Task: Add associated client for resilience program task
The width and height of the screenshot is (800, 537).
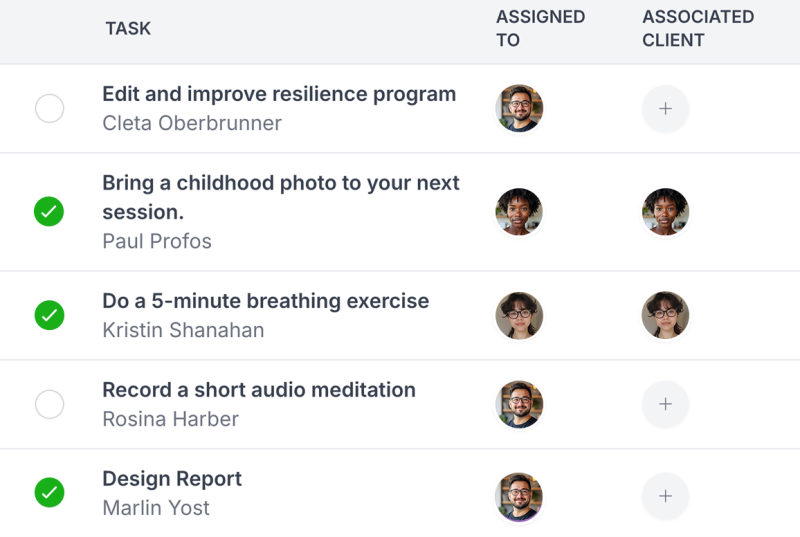Action: (665, 108)
